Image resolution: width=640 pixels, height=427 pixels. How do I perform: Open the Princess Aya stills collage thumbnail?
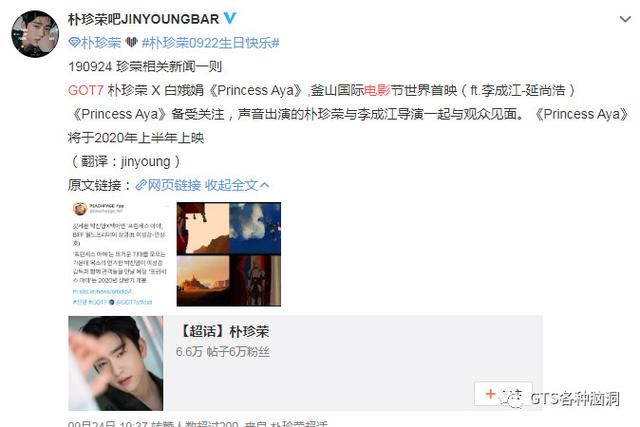(x=229, y=254)
